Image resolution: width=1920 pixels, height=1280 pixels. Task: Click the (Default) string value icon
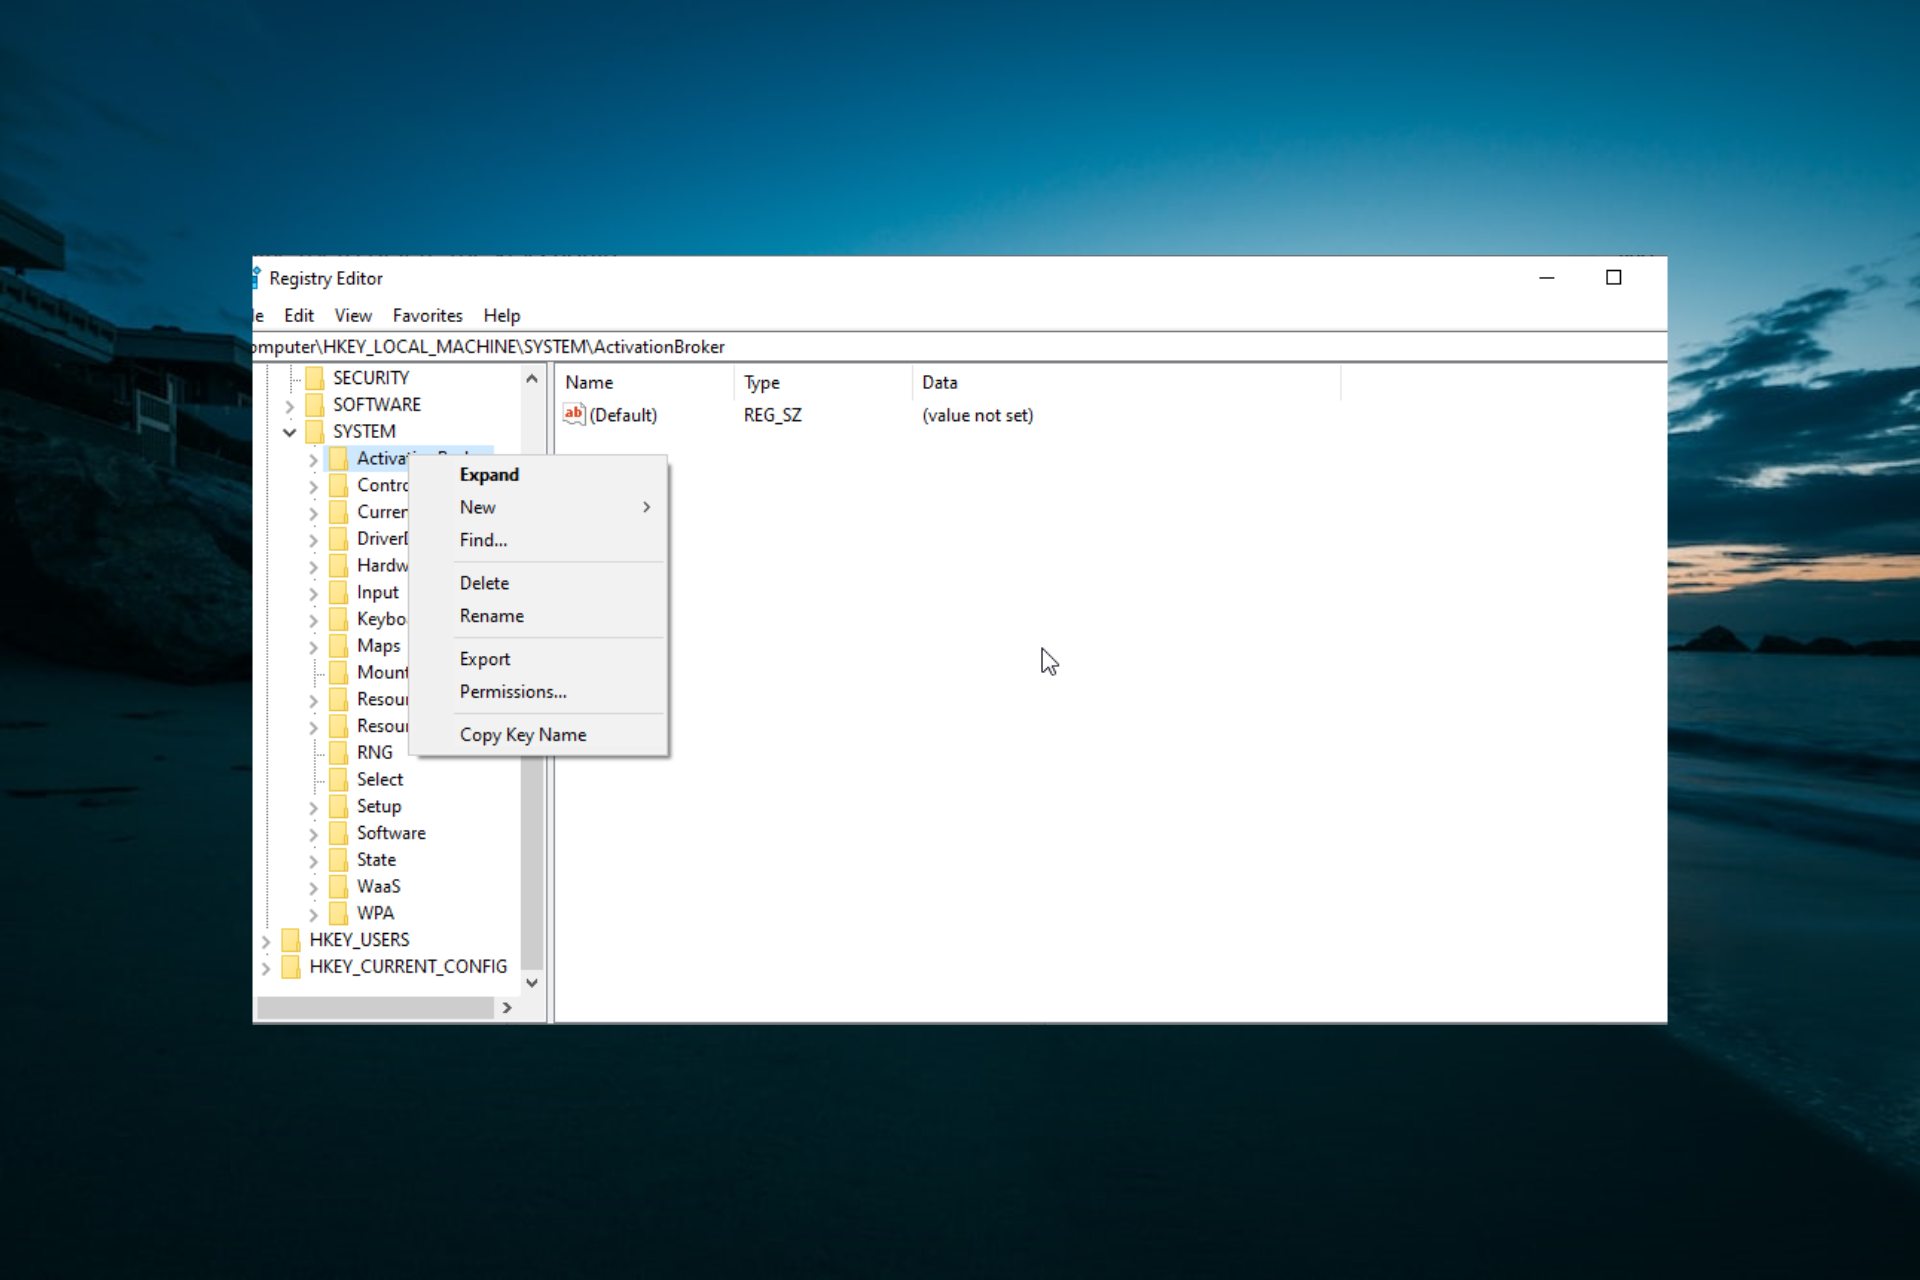click(x=574, y=414)
